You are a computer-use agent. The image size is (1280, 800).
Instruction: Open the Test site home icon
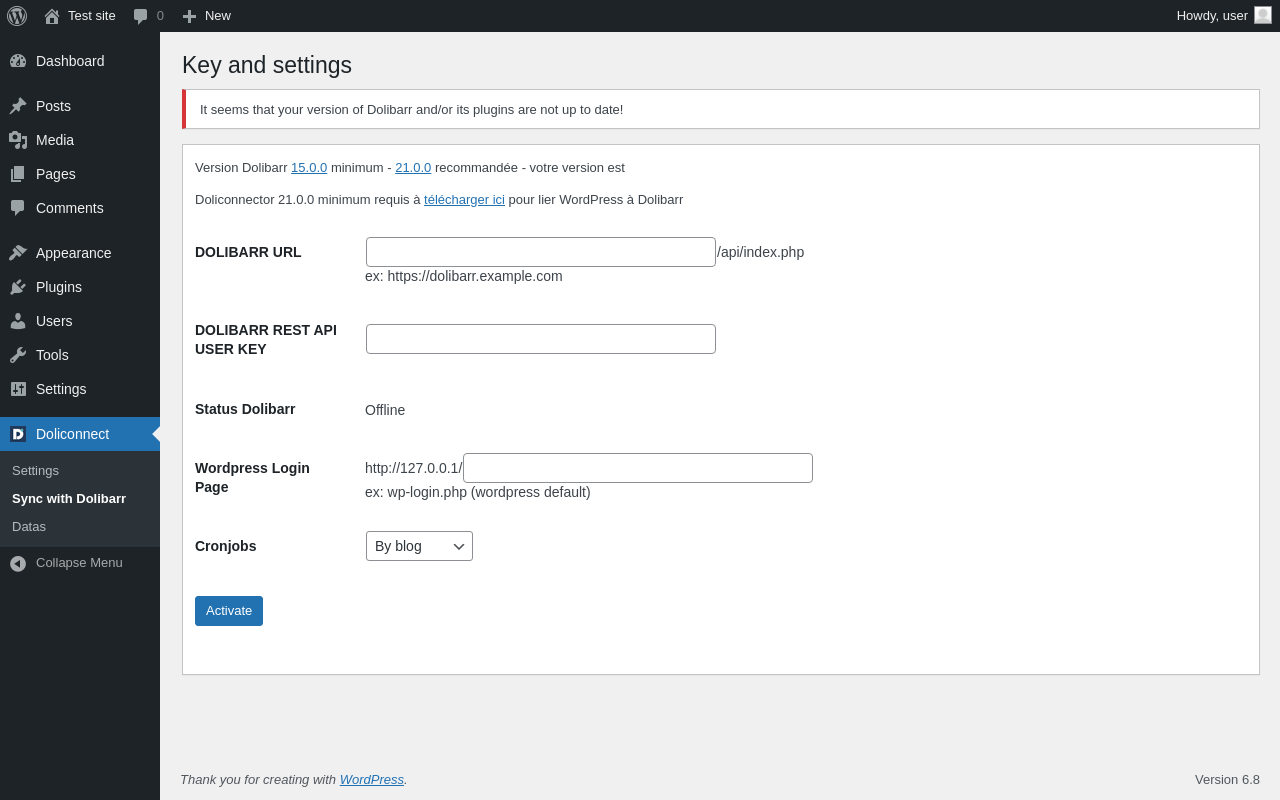point(52,16)
